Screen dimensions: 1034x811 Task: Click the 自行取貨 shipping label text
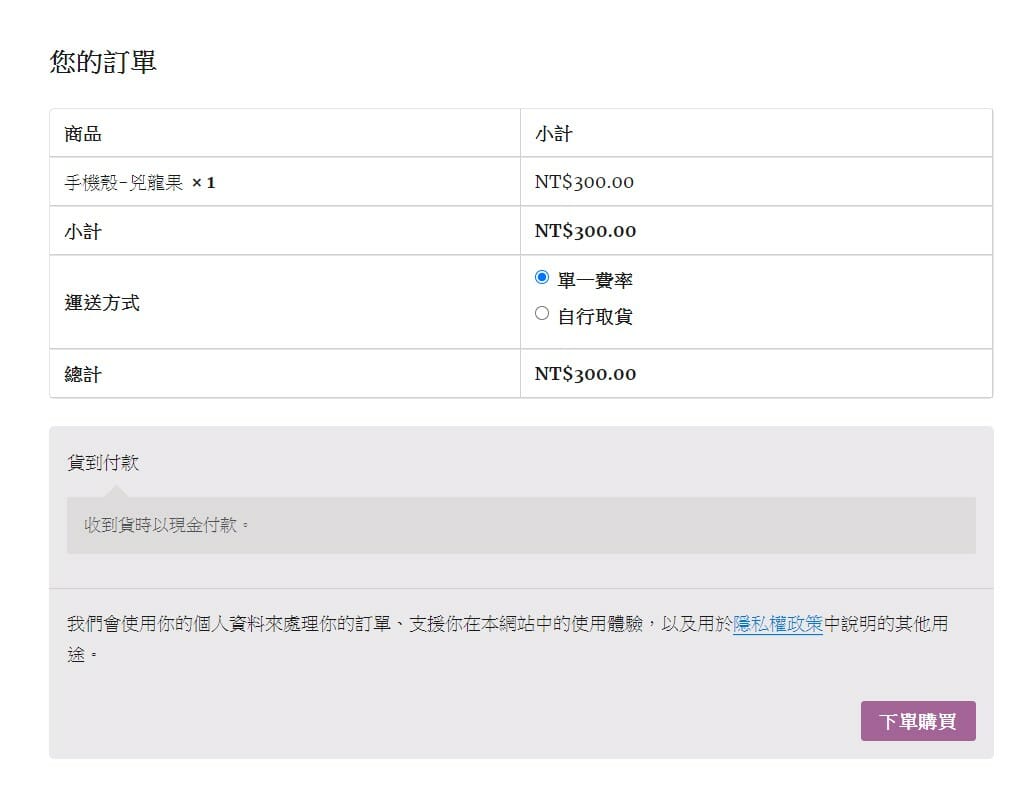click(594, 317)
